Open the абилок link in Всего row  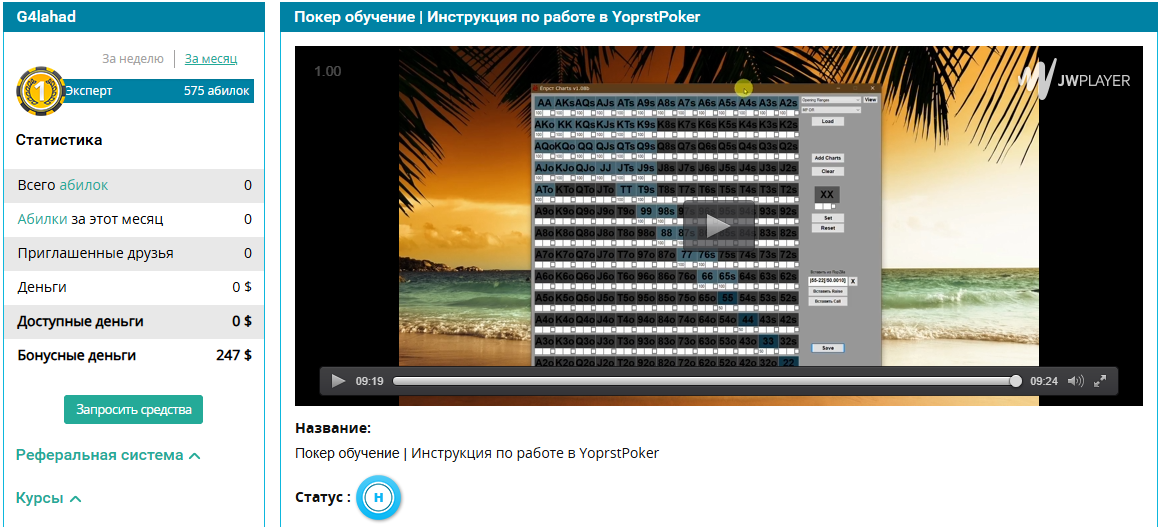coord(84,185)
